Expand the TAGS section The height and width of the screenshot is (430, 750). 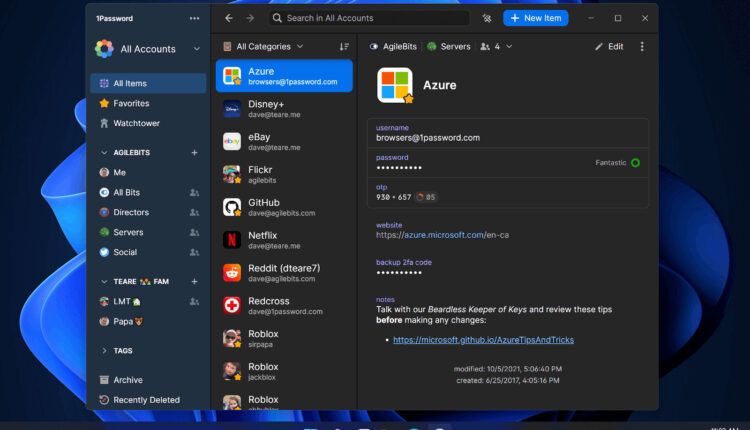104,351
